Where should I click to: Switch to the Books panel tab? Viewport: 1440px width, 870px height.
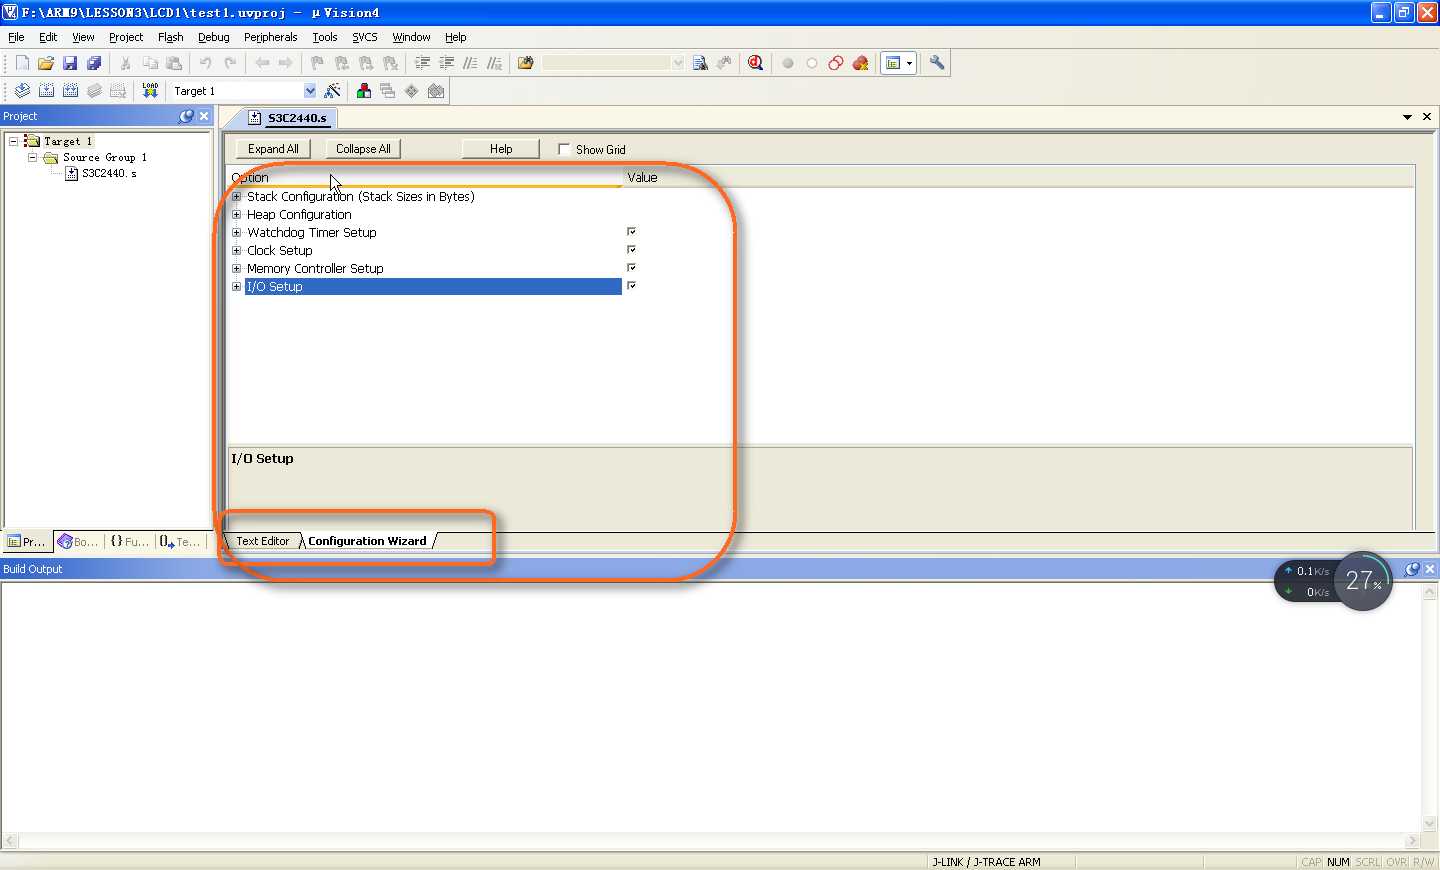tap(78, 541)
